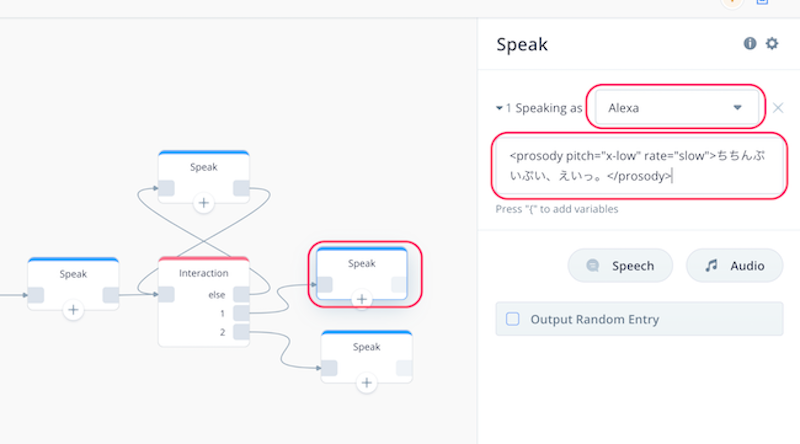Viewport: 800px width, 444px height.
Task: Click the Speech button
Action: (x=620, y=265)
